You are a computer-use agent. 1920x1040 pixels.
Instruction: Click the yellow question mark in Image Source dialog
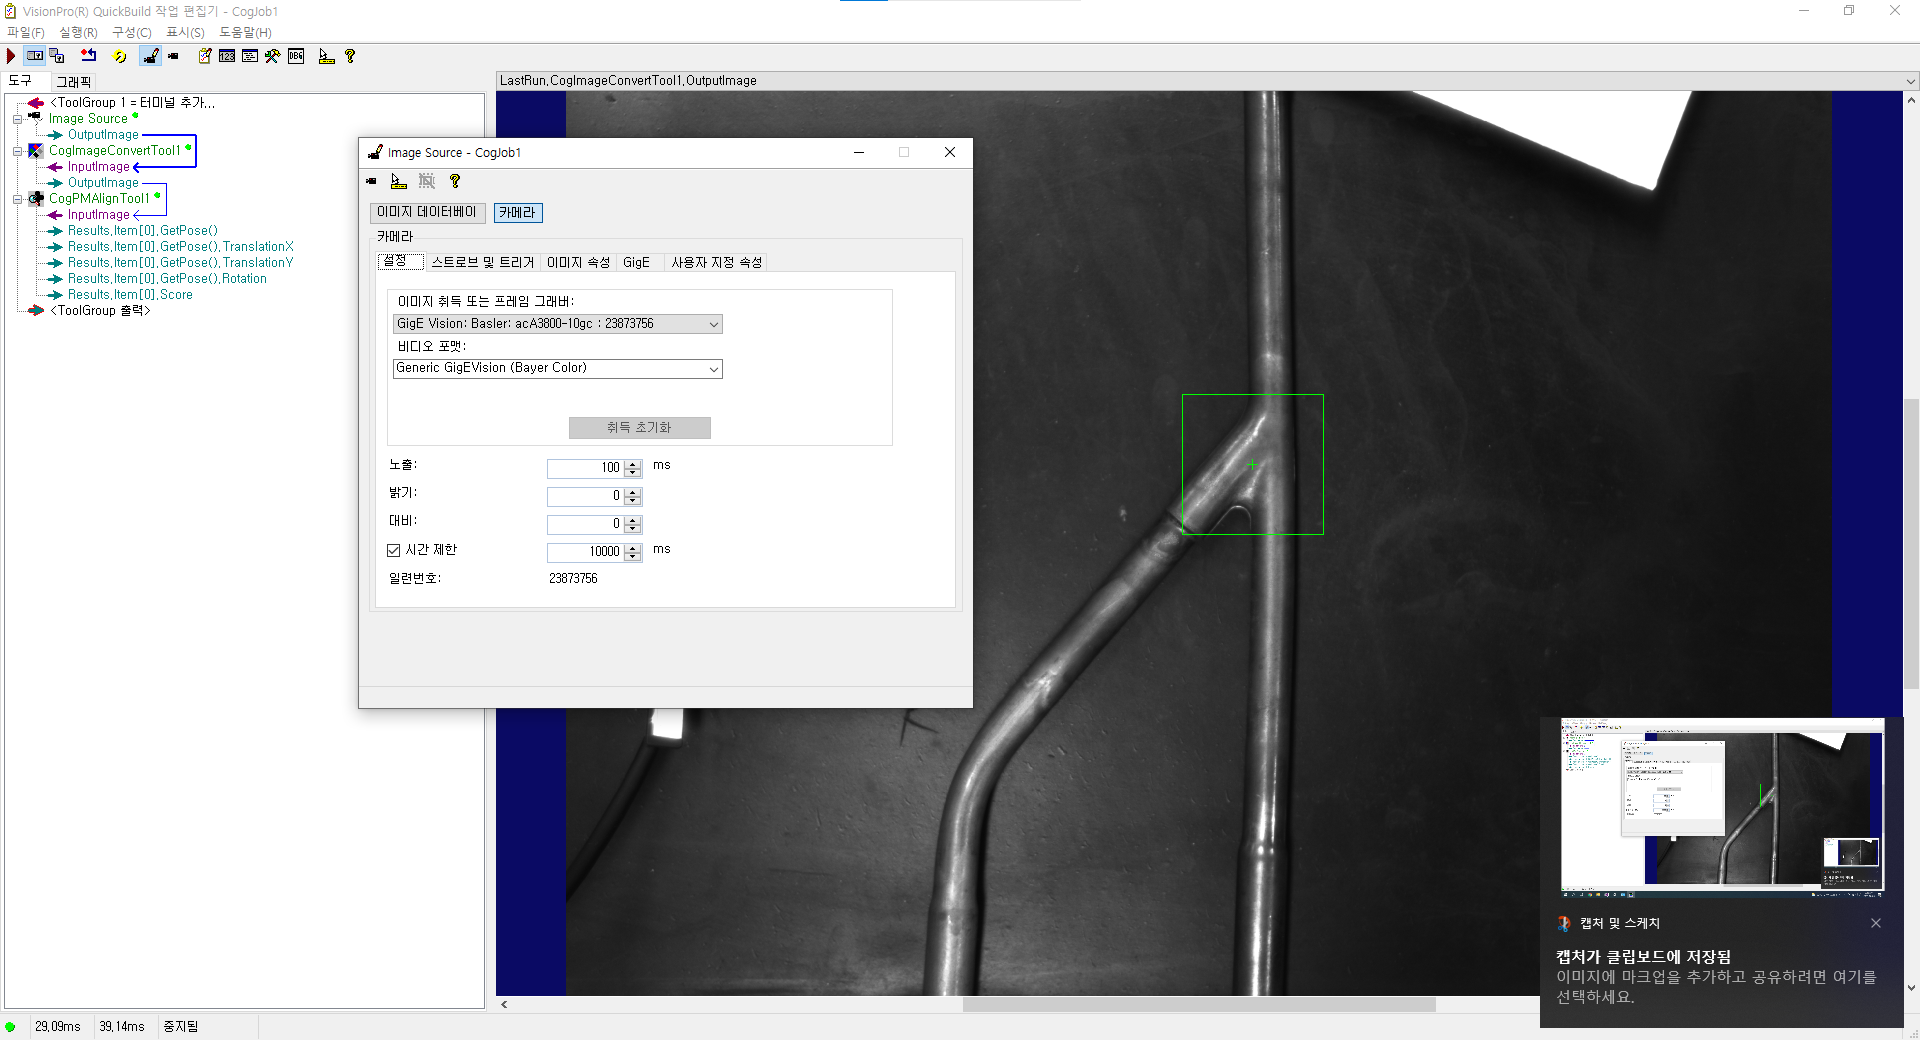[455, 181]
